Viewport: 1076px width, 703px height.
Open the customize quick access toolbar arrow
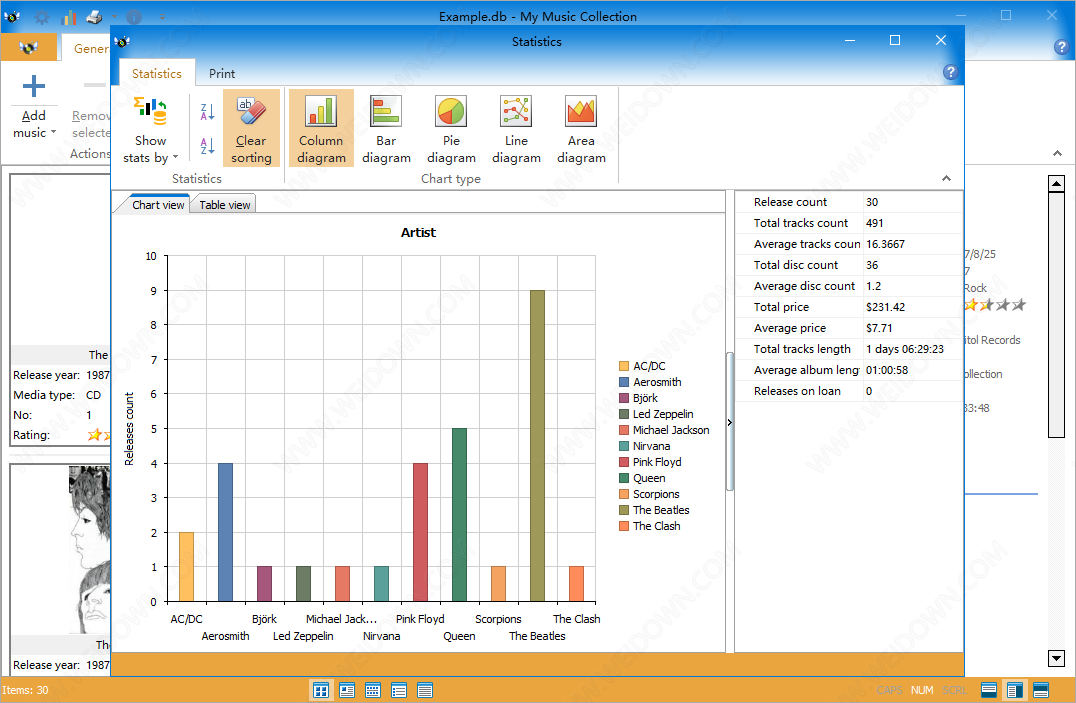[162, 17]
